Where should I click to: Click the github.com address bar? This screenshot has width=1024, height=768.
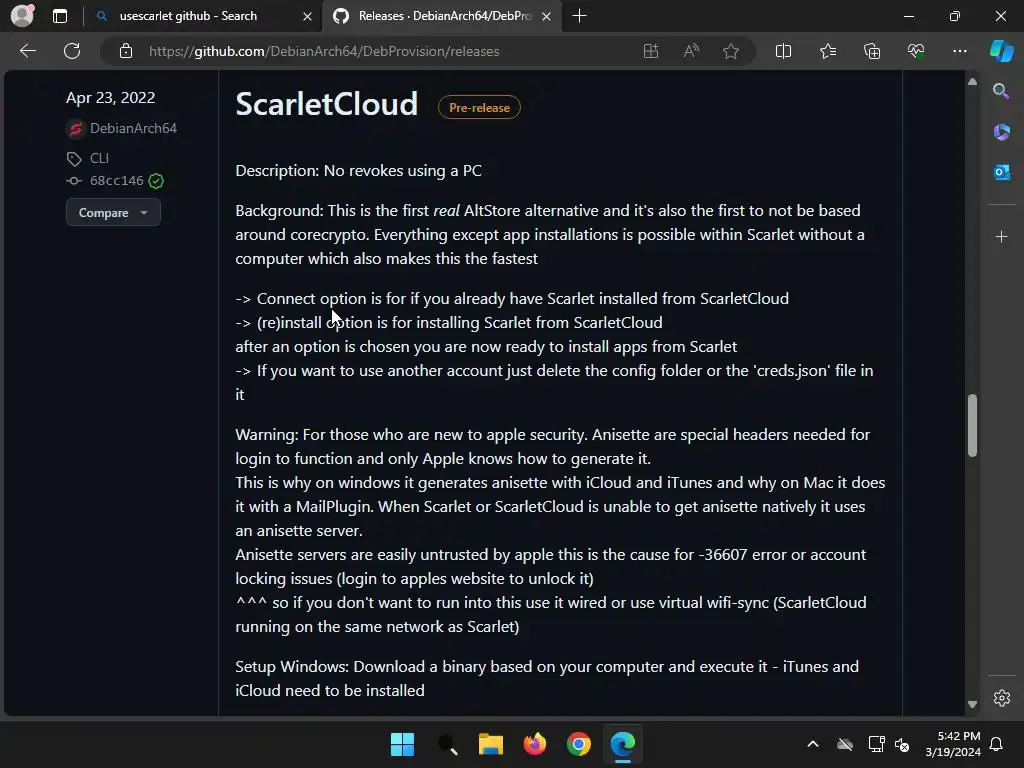point(324,51)
